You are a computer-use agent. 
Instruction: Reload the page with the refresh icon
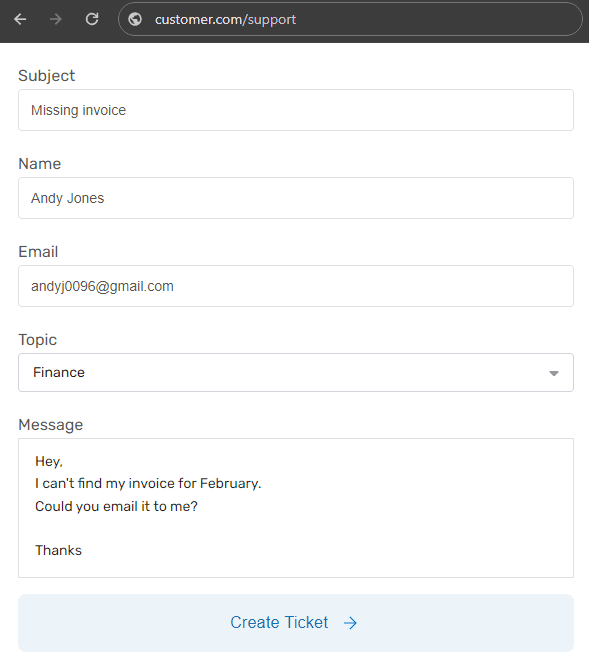pos(92,19)
